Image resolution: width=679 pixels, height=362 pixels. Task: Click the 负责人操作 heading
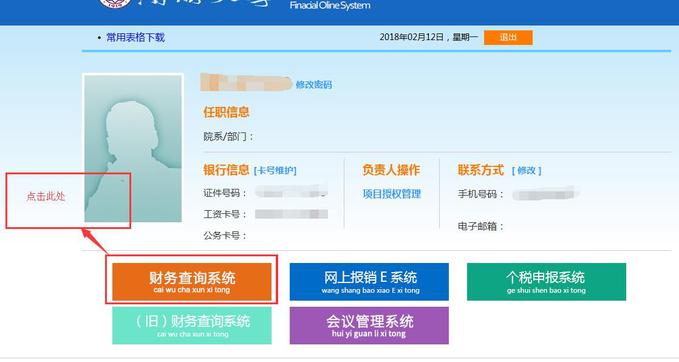click(391, 170)
